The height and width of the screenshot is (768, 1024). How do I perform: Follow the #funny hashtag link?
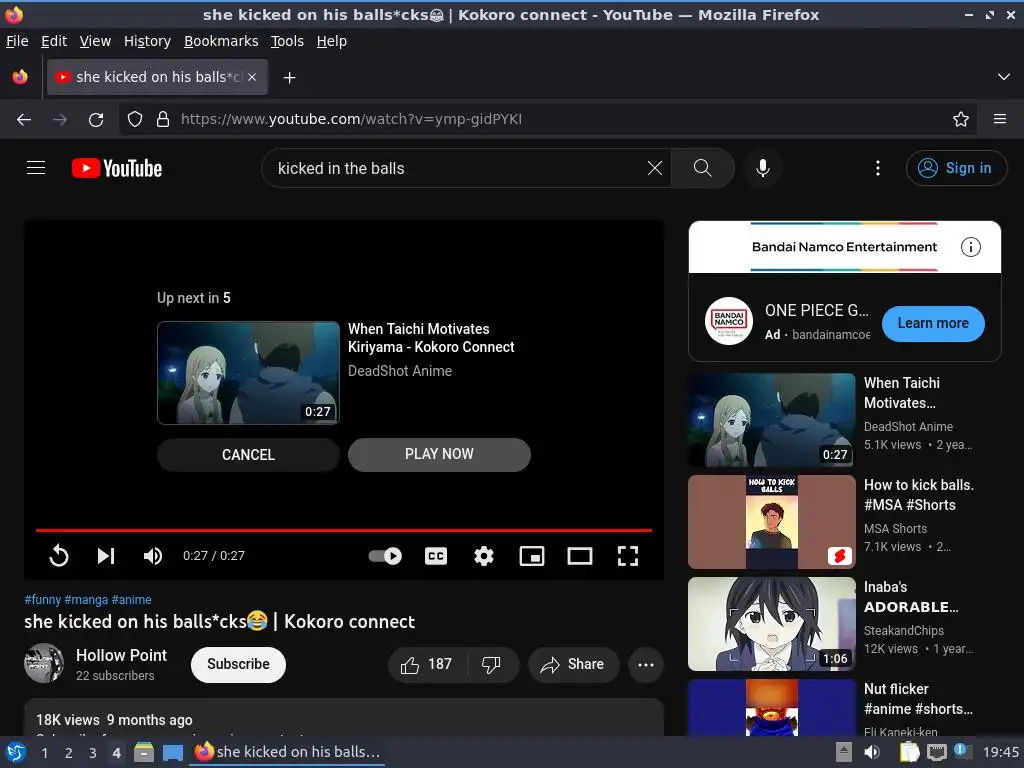pyautogui.click(x=42, y=600)
